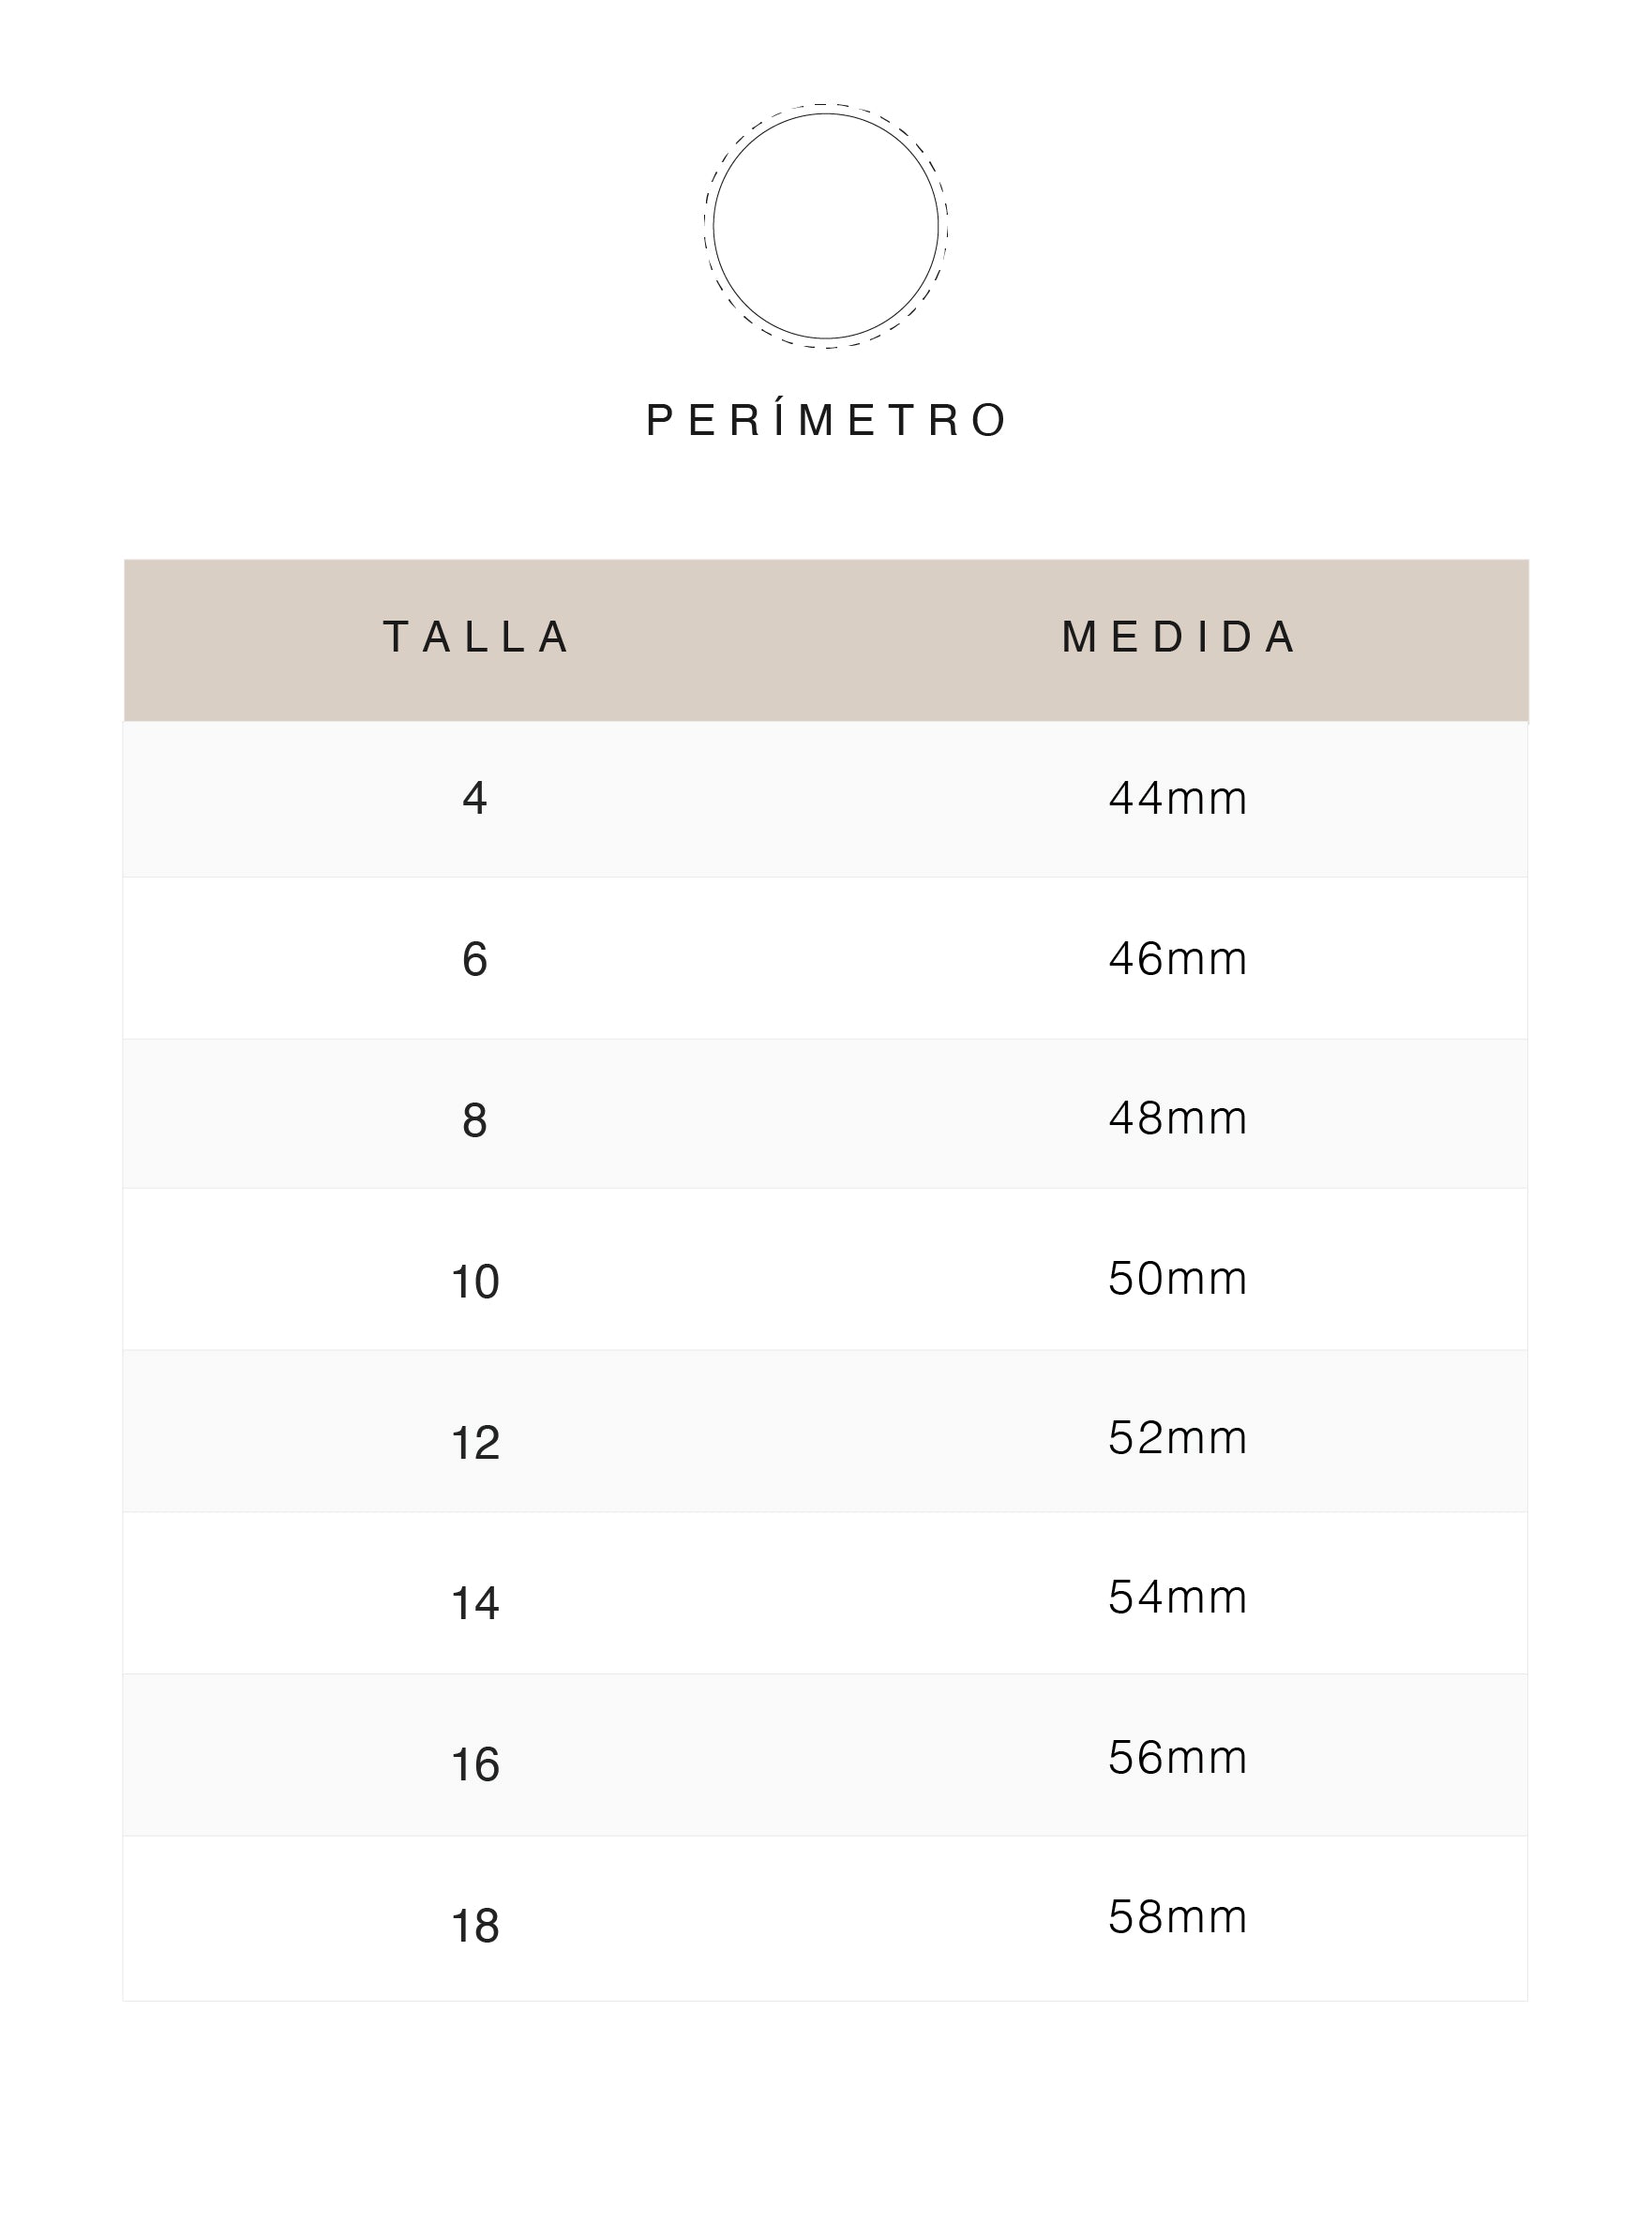Screen dimensions: 1652x2236
Task: Click the 44mm measurement cell
Action: tap(1178, 799)
